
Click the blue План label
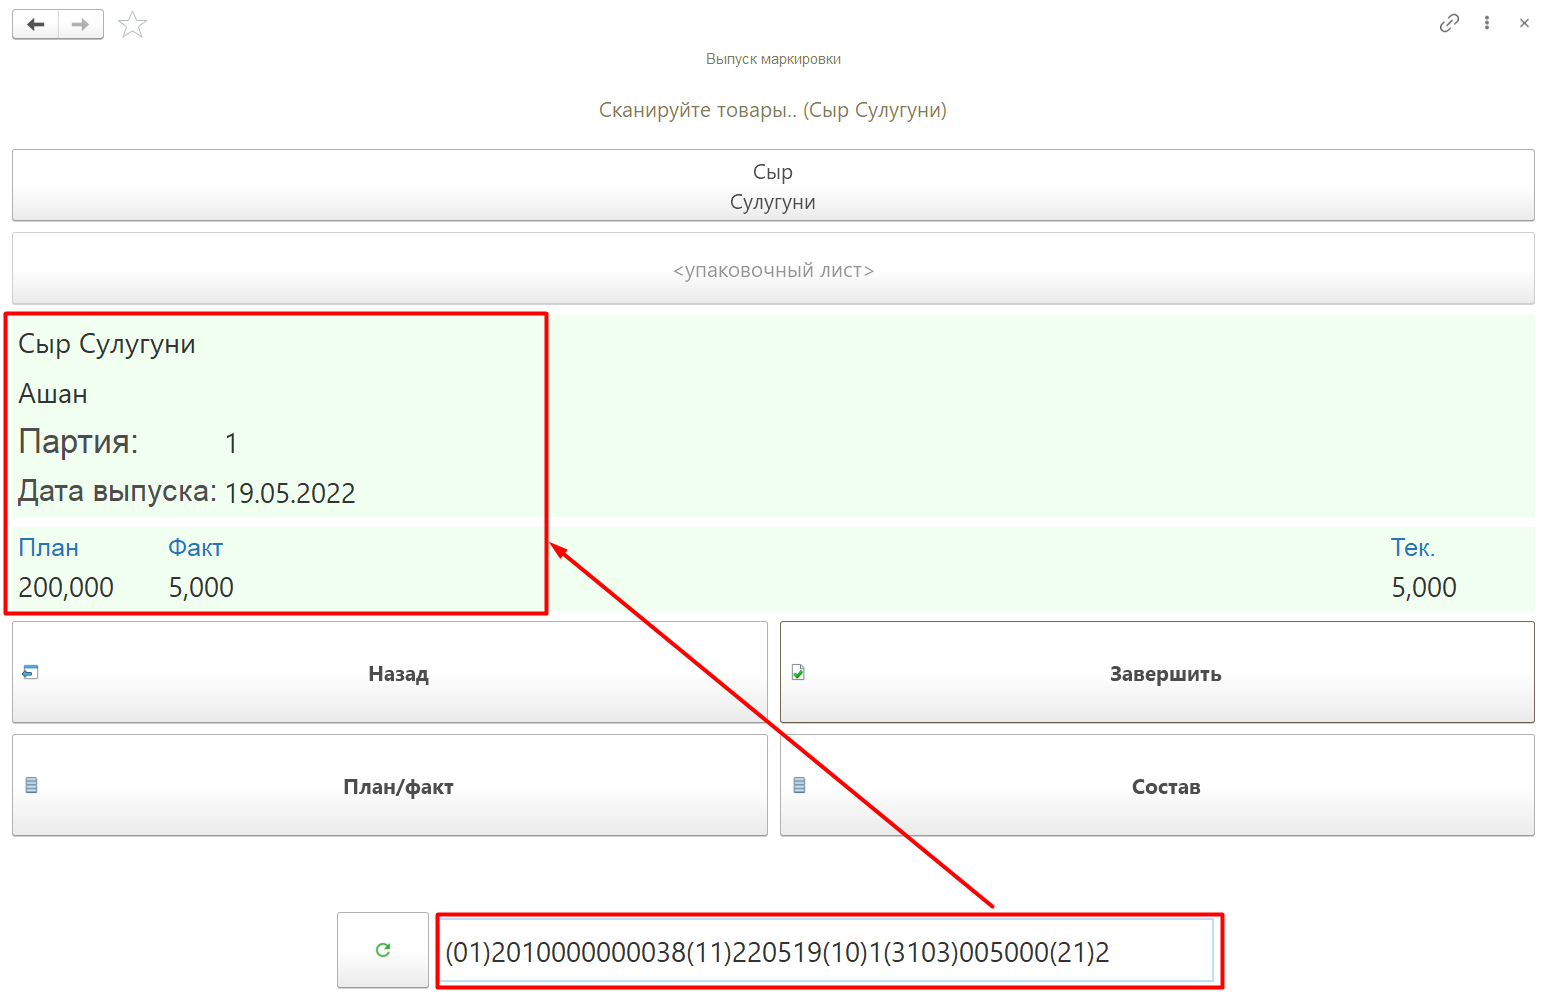coord(49,548)
